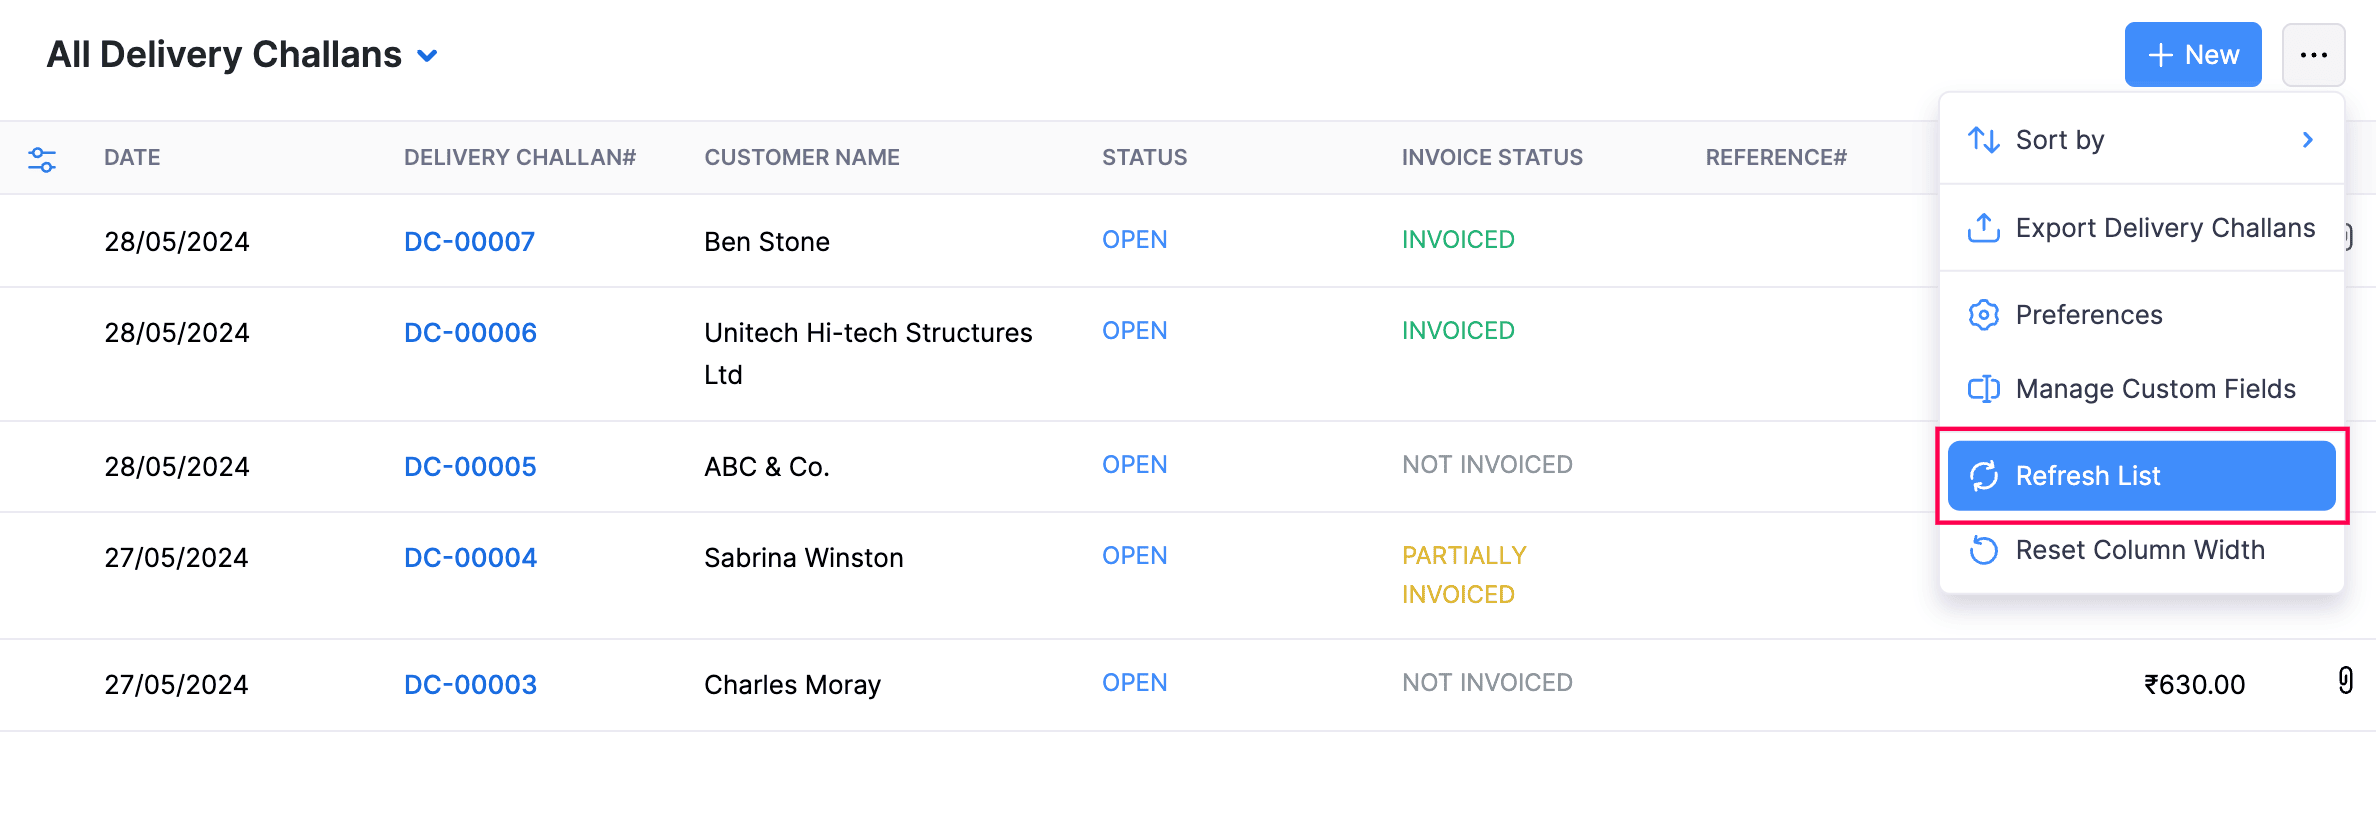Click the Reset Column Width icon
Screen dimensions: 2376x814
point(1983,550)
